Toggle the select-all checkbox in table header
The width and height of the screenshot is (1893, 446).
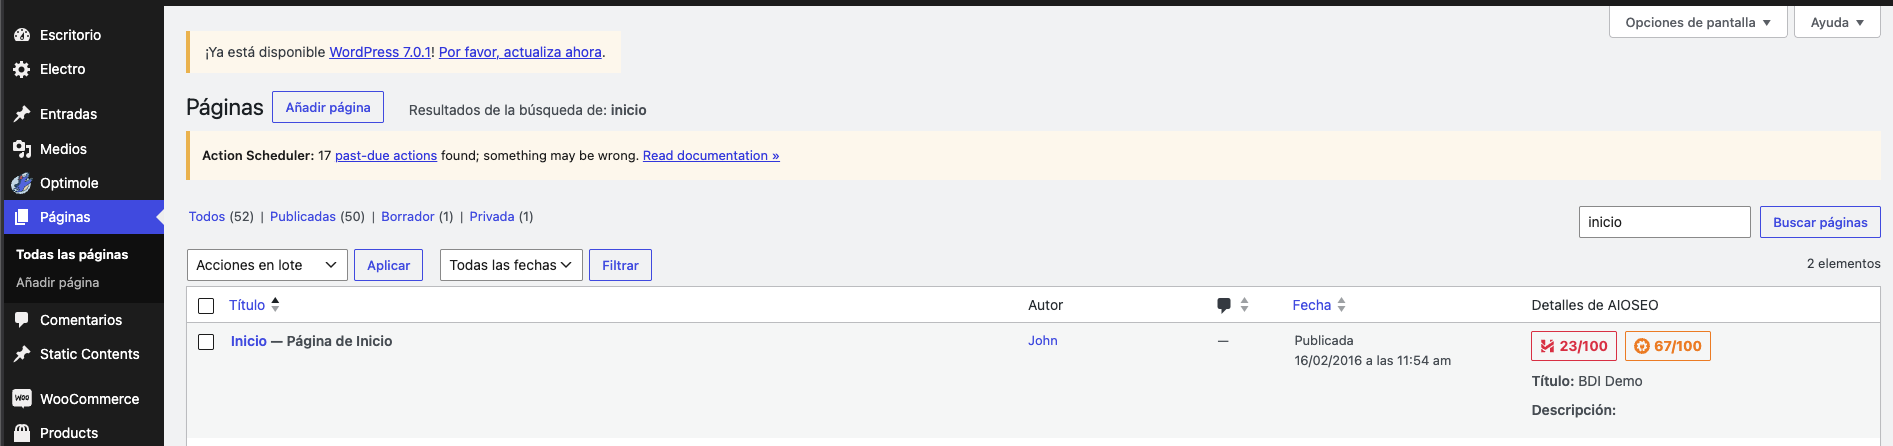pyautogui.click(x=206, y=306)
